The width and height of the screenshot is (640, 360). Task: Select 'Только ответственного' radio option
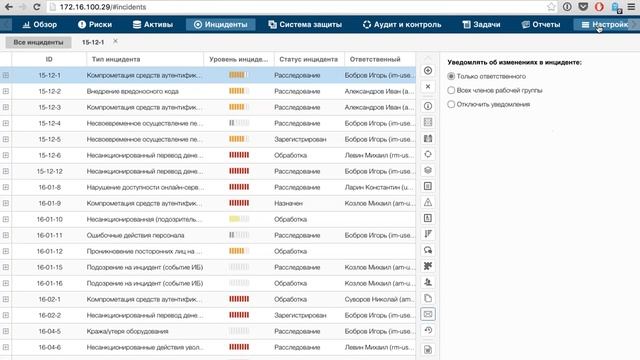451,76
